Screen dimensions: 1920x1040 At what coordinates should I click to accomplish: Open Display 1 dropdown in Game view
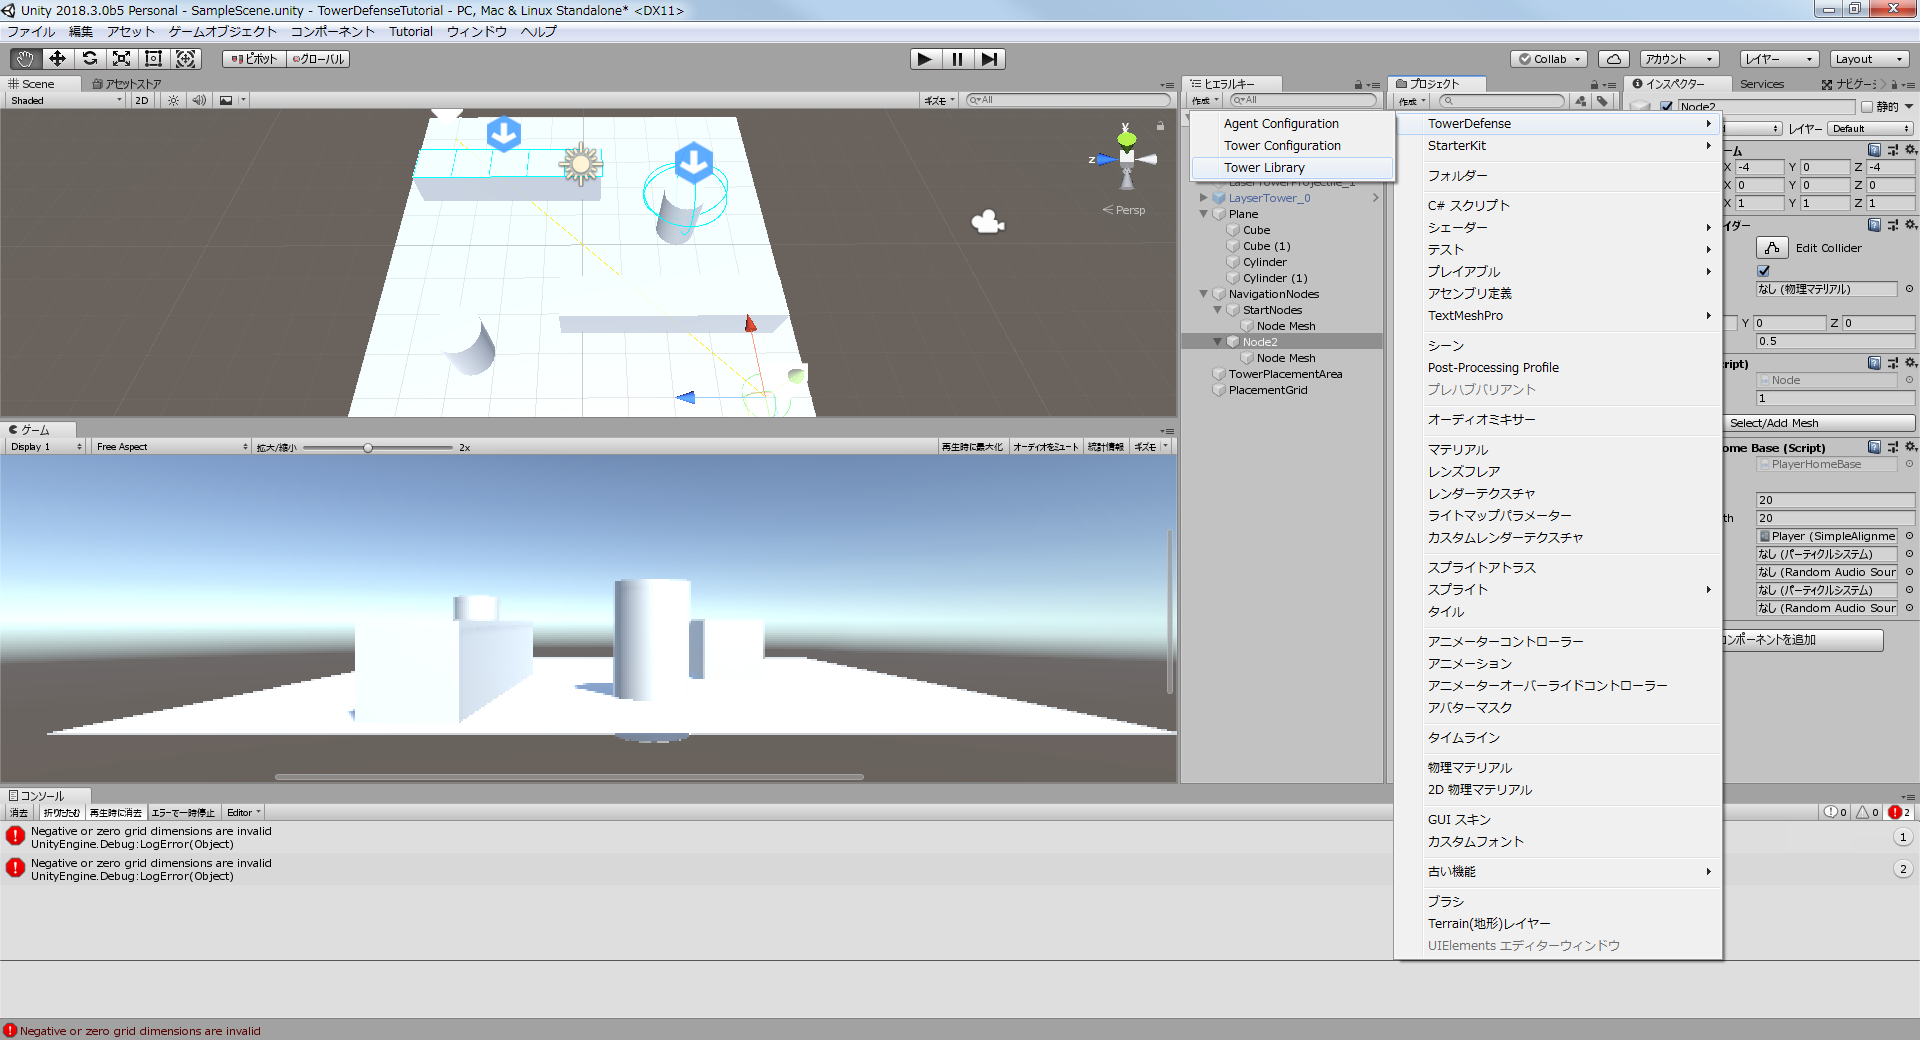(x=46, y=447)
